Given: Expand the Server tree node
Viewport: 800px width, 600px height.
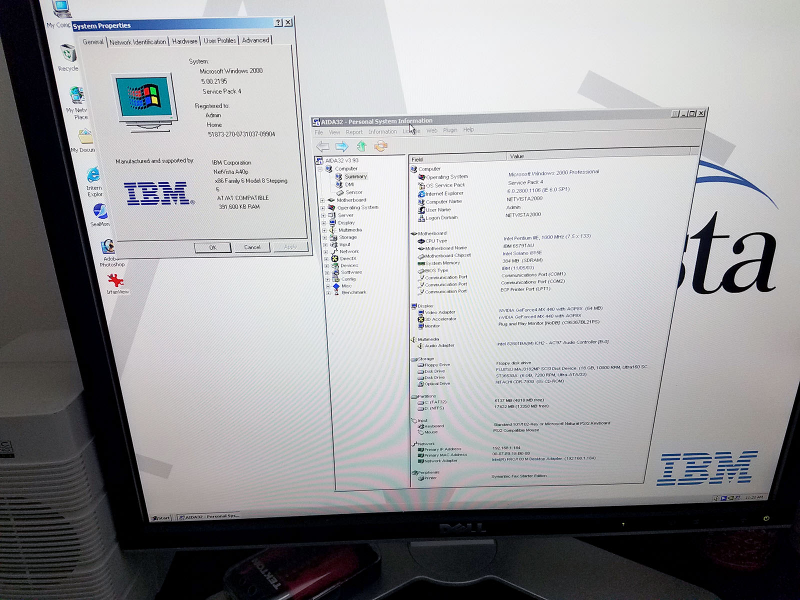Looking at the screenshot, I should point(323,216).
